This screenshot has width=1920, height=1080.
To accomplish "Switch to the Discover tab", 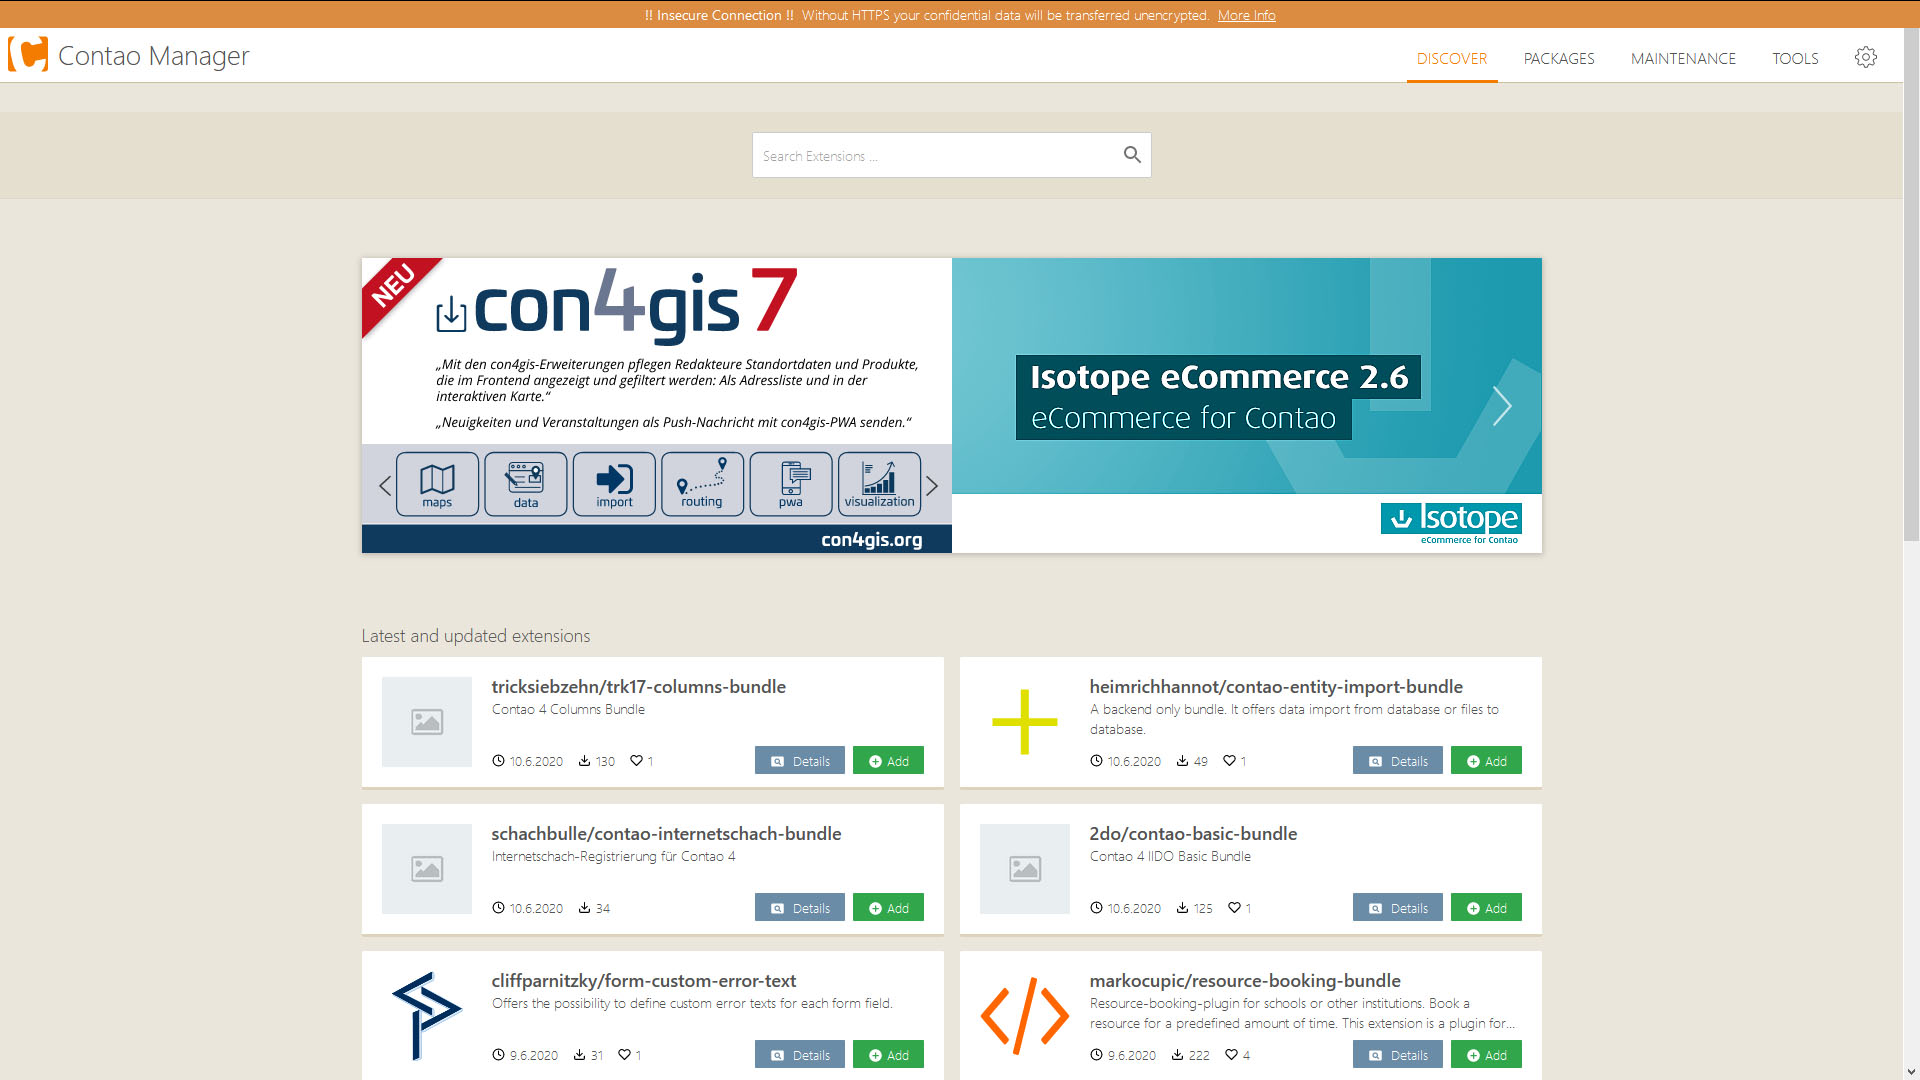I will coord(1451,58).
